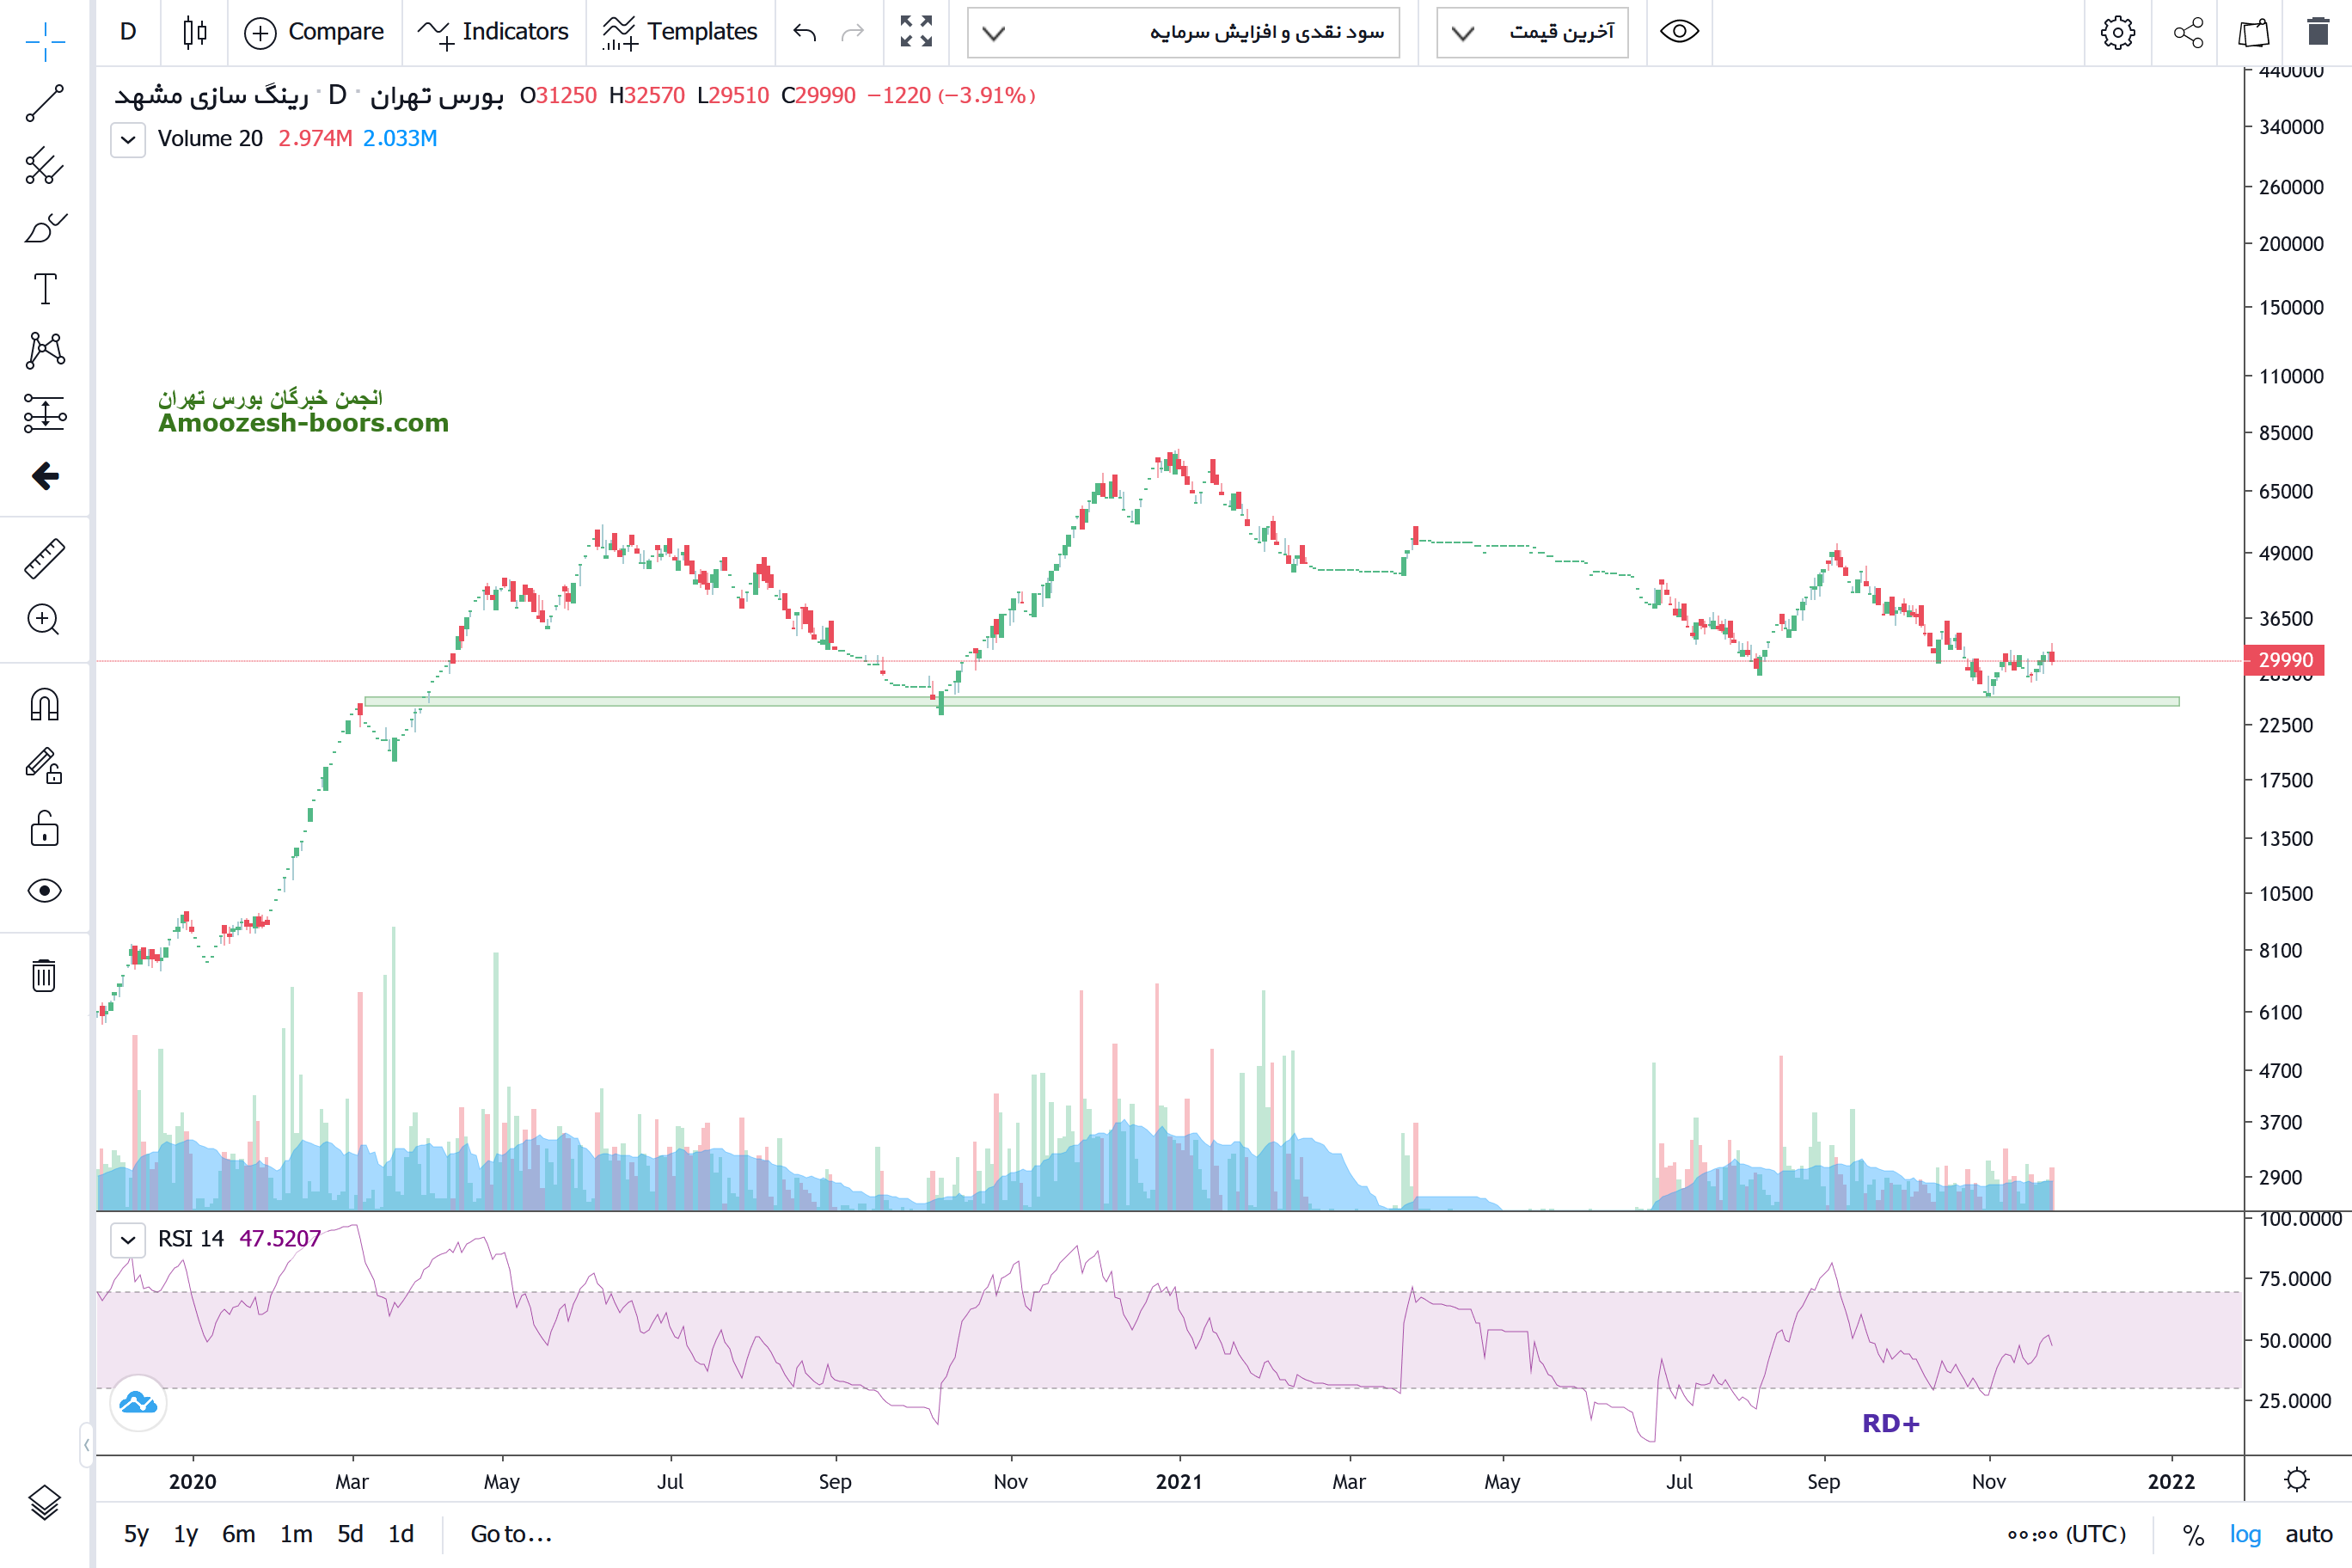The width and height of the screenshot is (2352, 1568).
Task: Expand the RSI 14 legend chevron
Action: pyautogui.click(x=128, y=1240)
